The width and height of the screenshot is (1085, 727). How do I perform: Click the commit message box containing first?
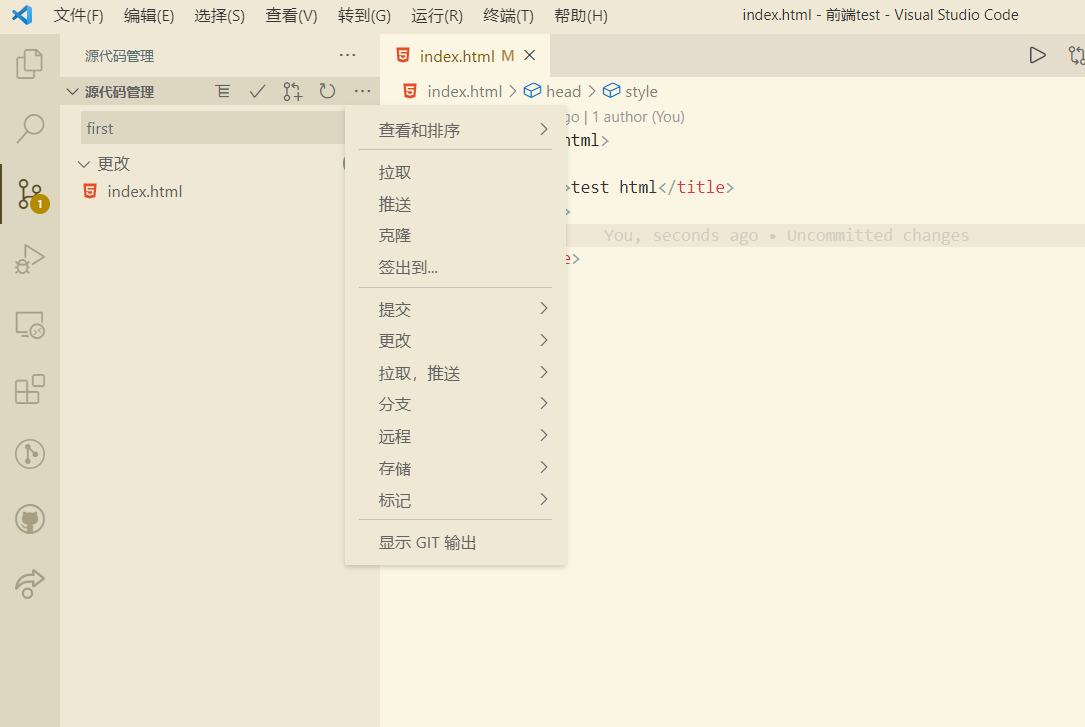(x=212, y=128)
